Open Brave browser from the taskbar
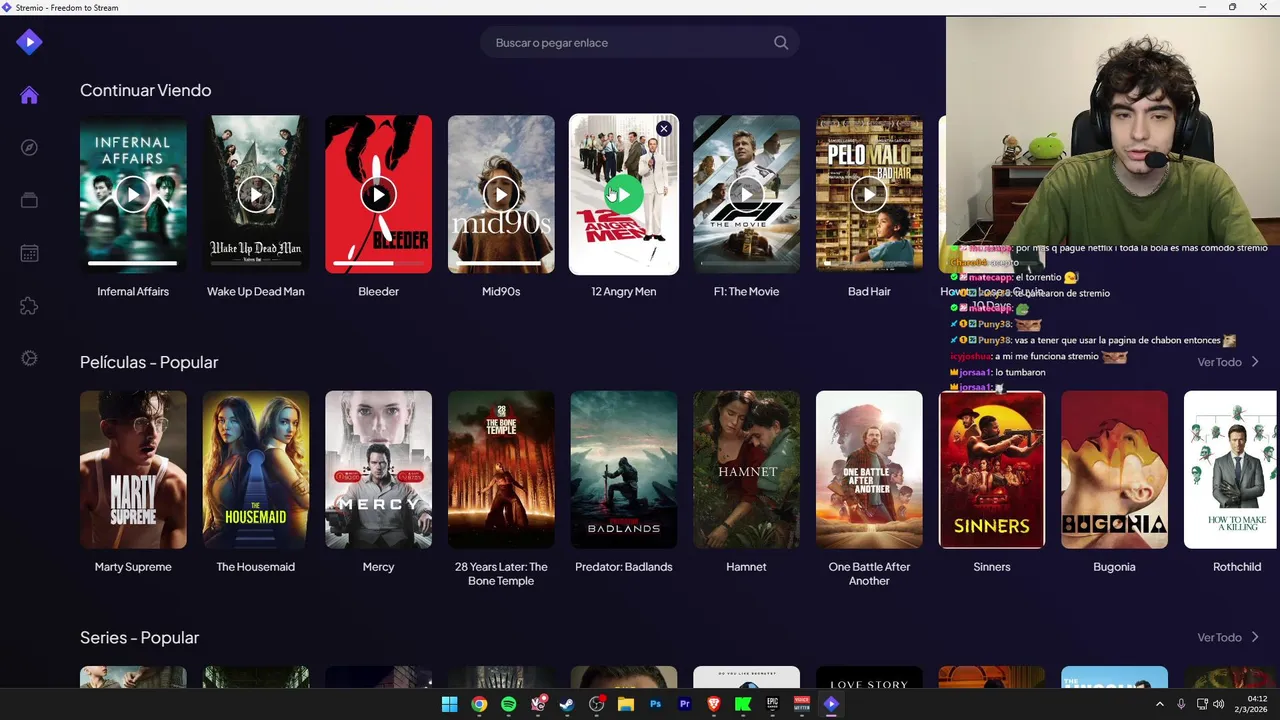 coord(714,704)
